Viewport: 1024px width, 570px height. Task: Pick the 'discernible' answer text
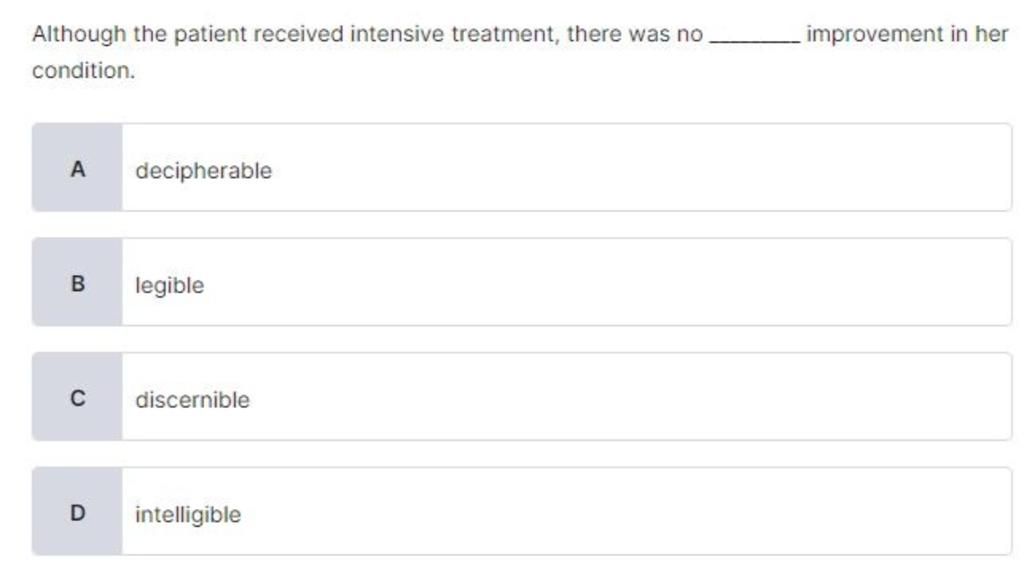tap(192, 400)
